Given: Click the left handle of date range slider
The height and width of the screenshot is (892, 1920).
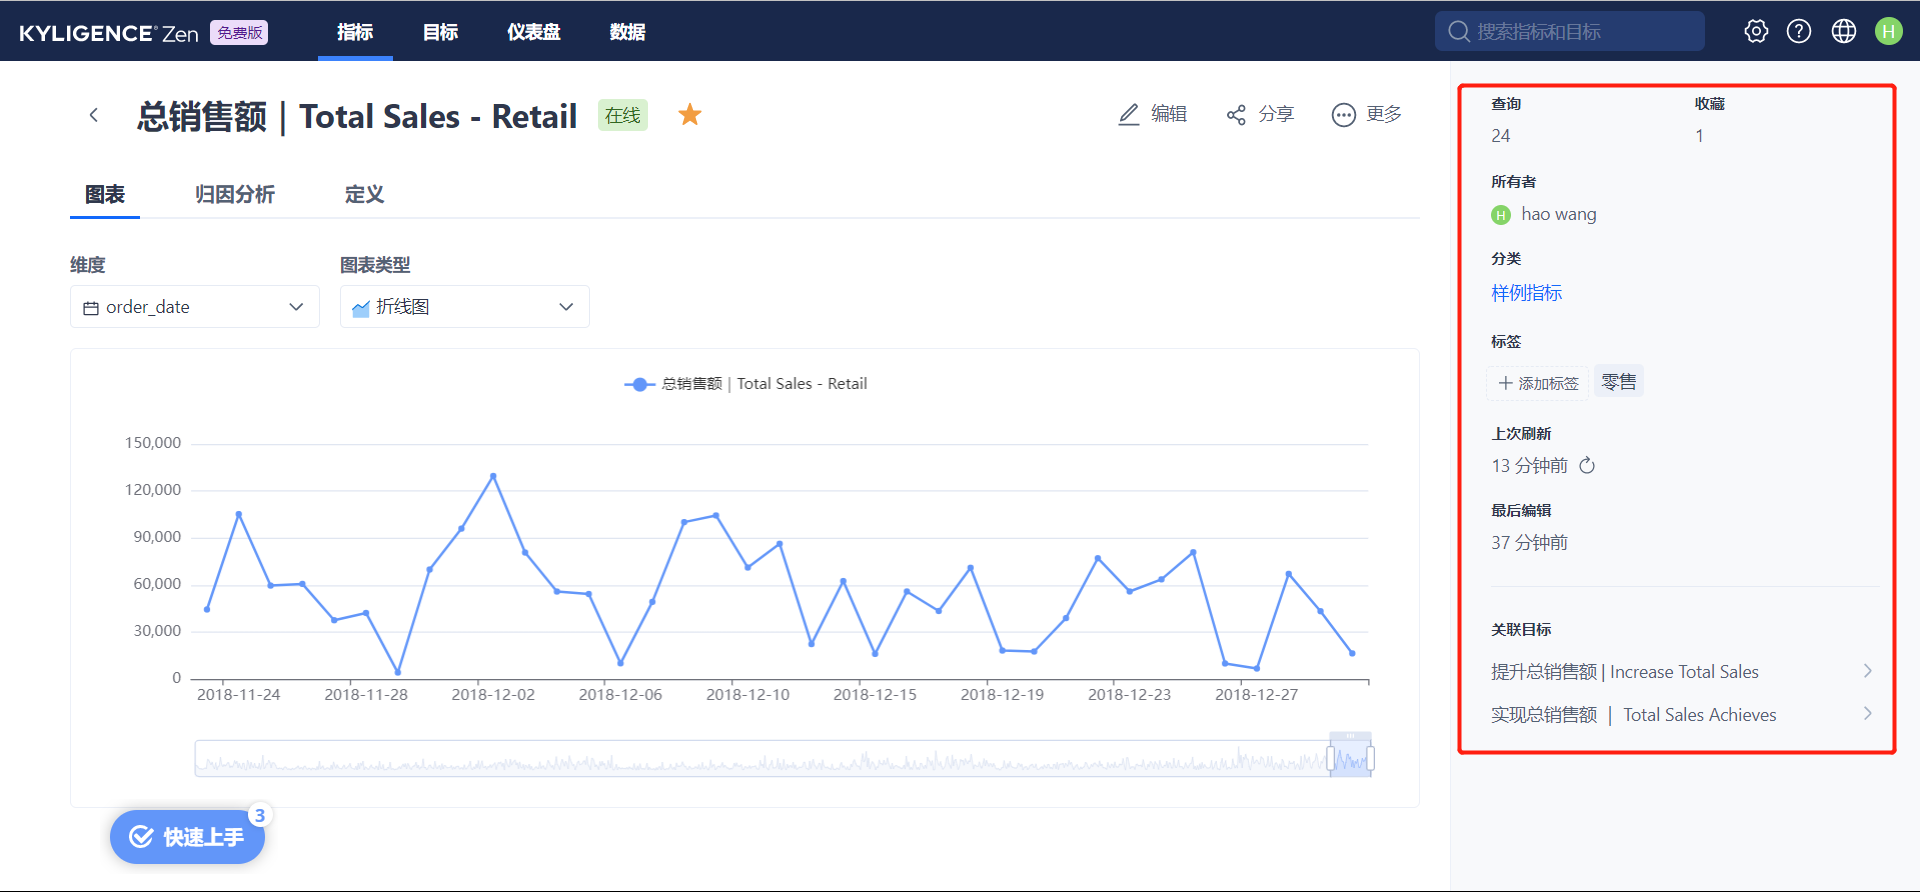Looking at the screenshot, I should [x=1331, y=759].
